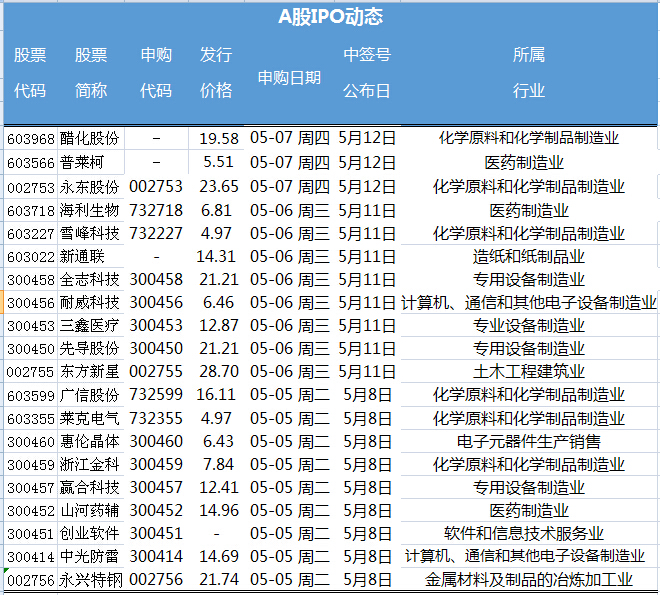Select price cell 5.51

pyautogui.click(x=218, y=162)
